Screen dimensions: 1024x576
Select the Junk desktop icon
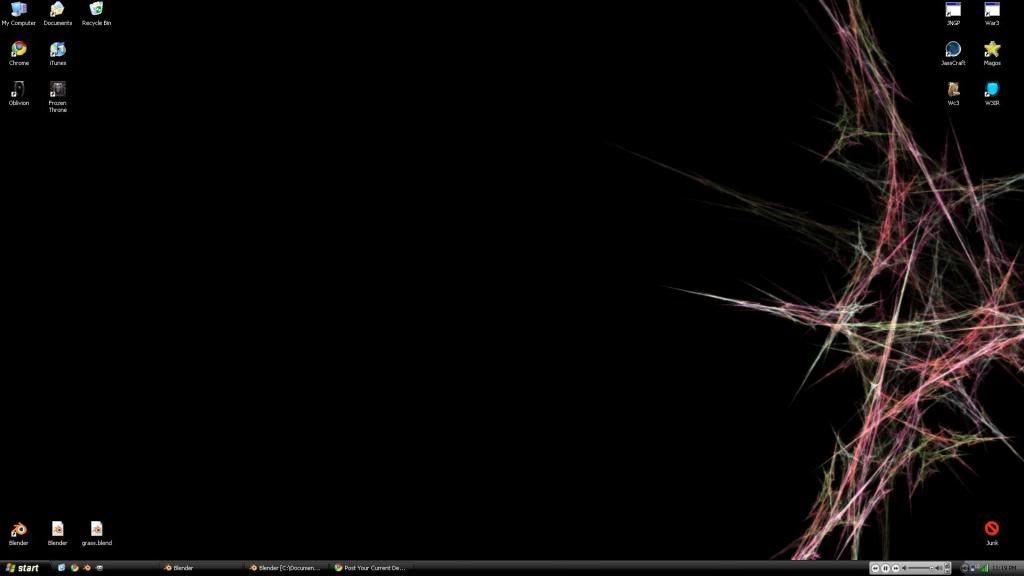point(992,534)
